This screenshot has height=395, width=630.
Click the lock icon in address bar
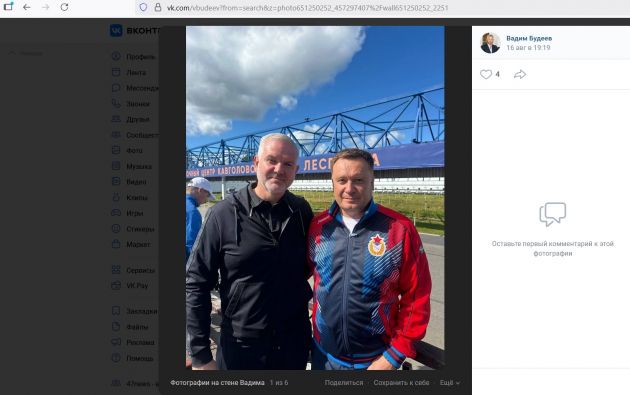click(x=158, y=7)
